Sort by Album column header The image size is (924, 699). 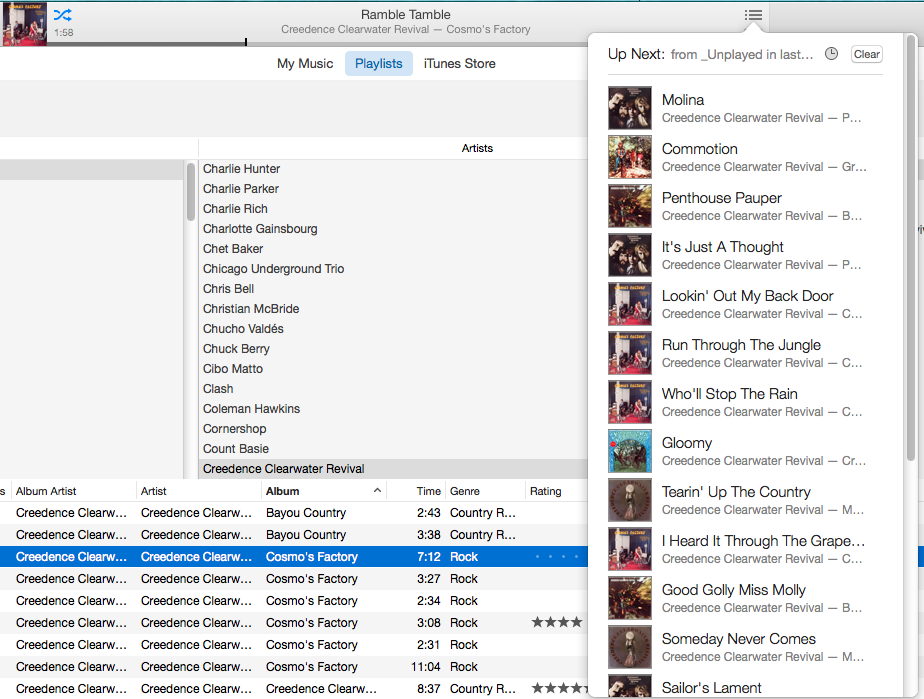tap(323, 491)
